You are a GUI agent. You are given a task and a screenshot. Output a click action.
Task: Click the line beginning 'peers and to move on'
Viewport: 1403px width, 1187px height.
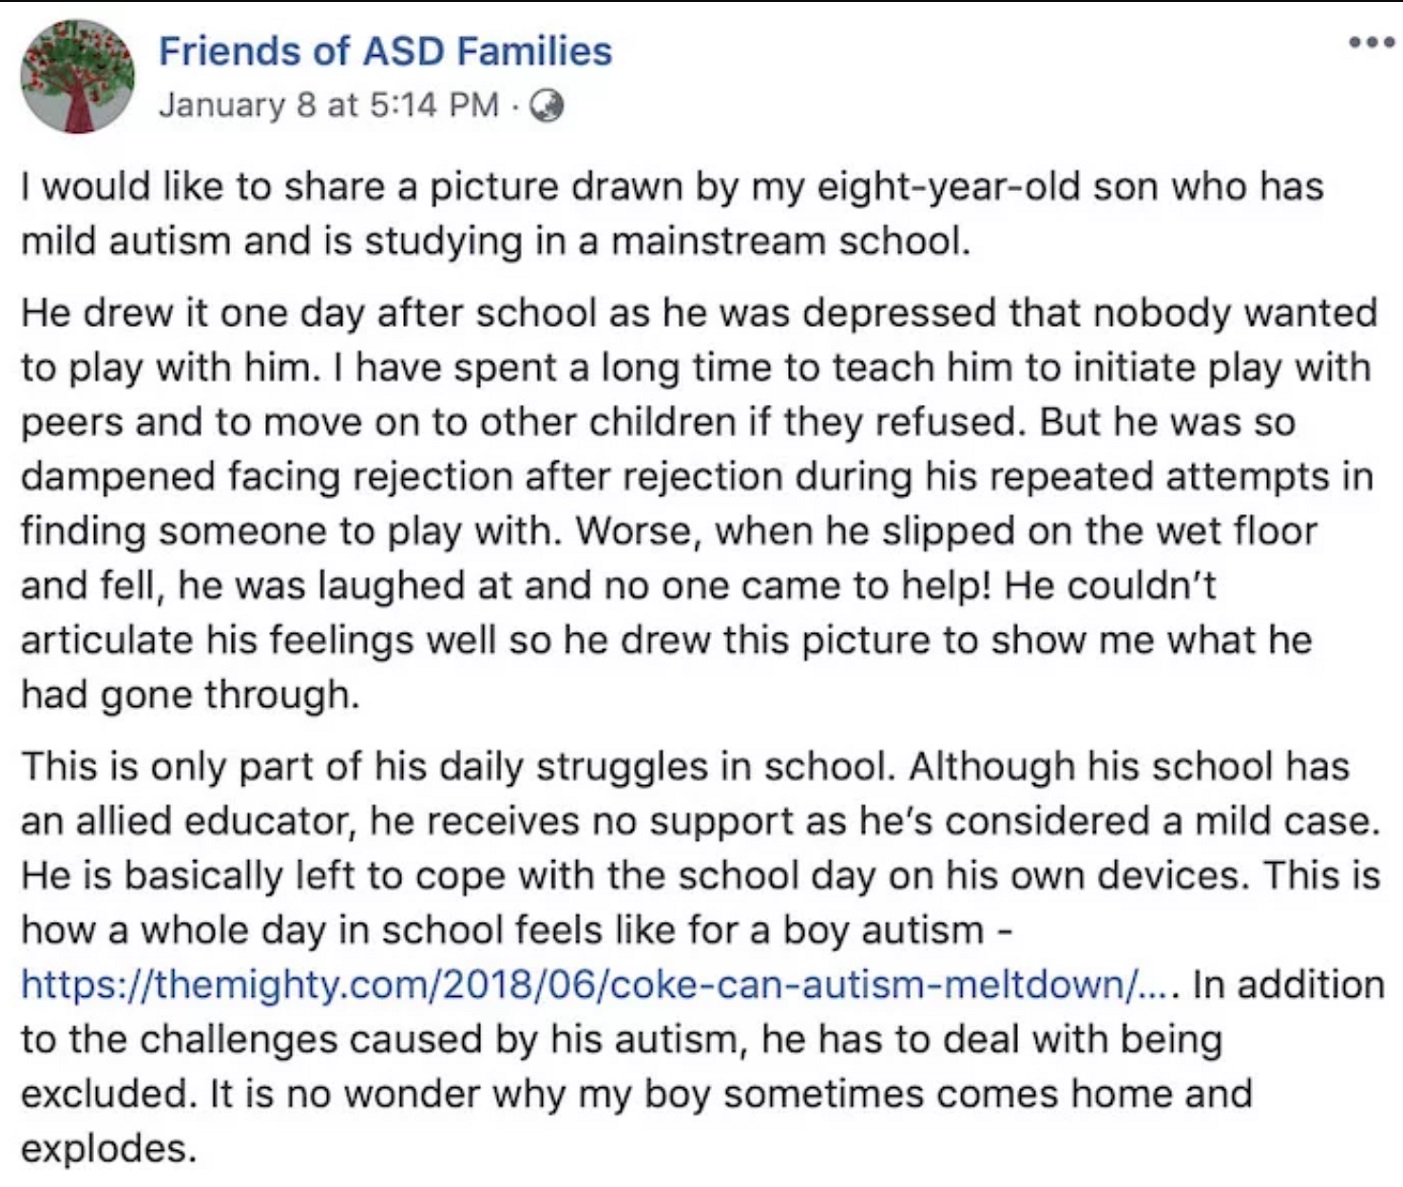click(x=658, y=422)
